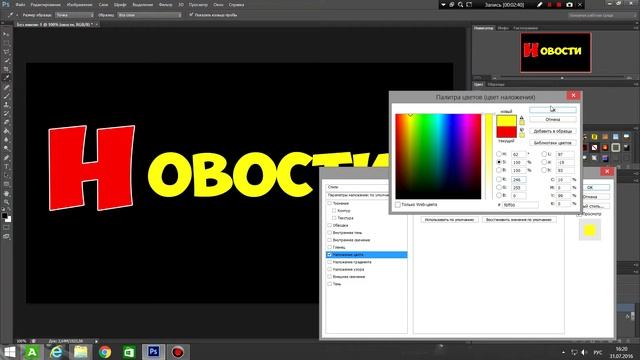Open the Размер образца dropdown
This screenshot has width=640, height=360.
(74, 15)
